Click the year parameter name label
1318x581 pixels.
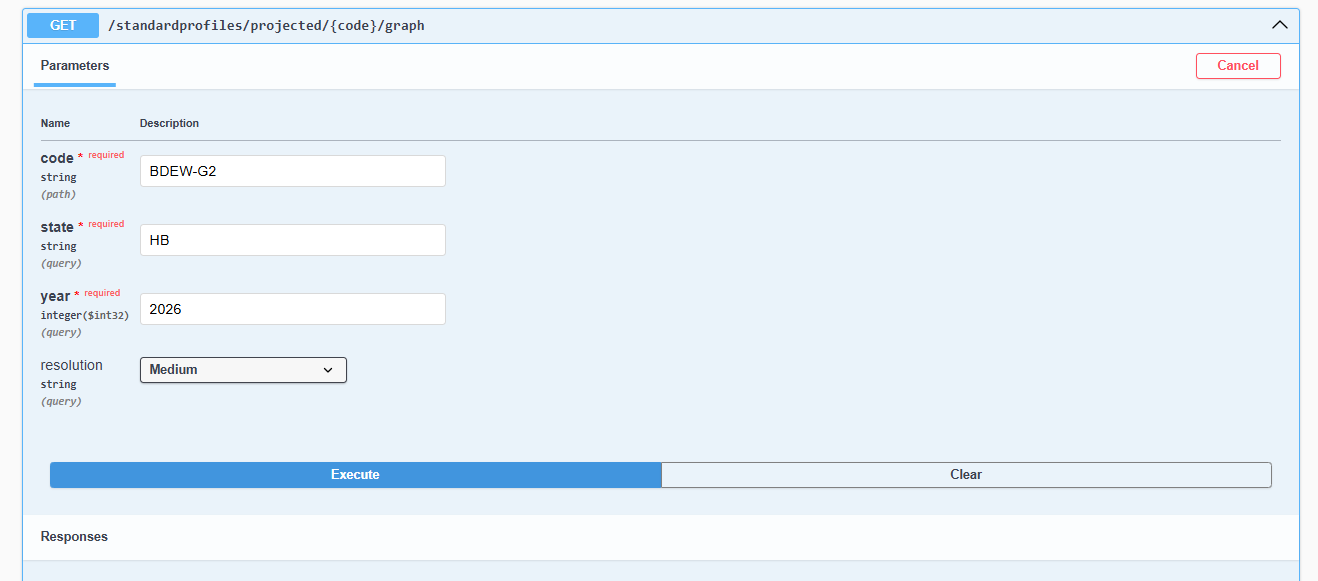(55, 296)
